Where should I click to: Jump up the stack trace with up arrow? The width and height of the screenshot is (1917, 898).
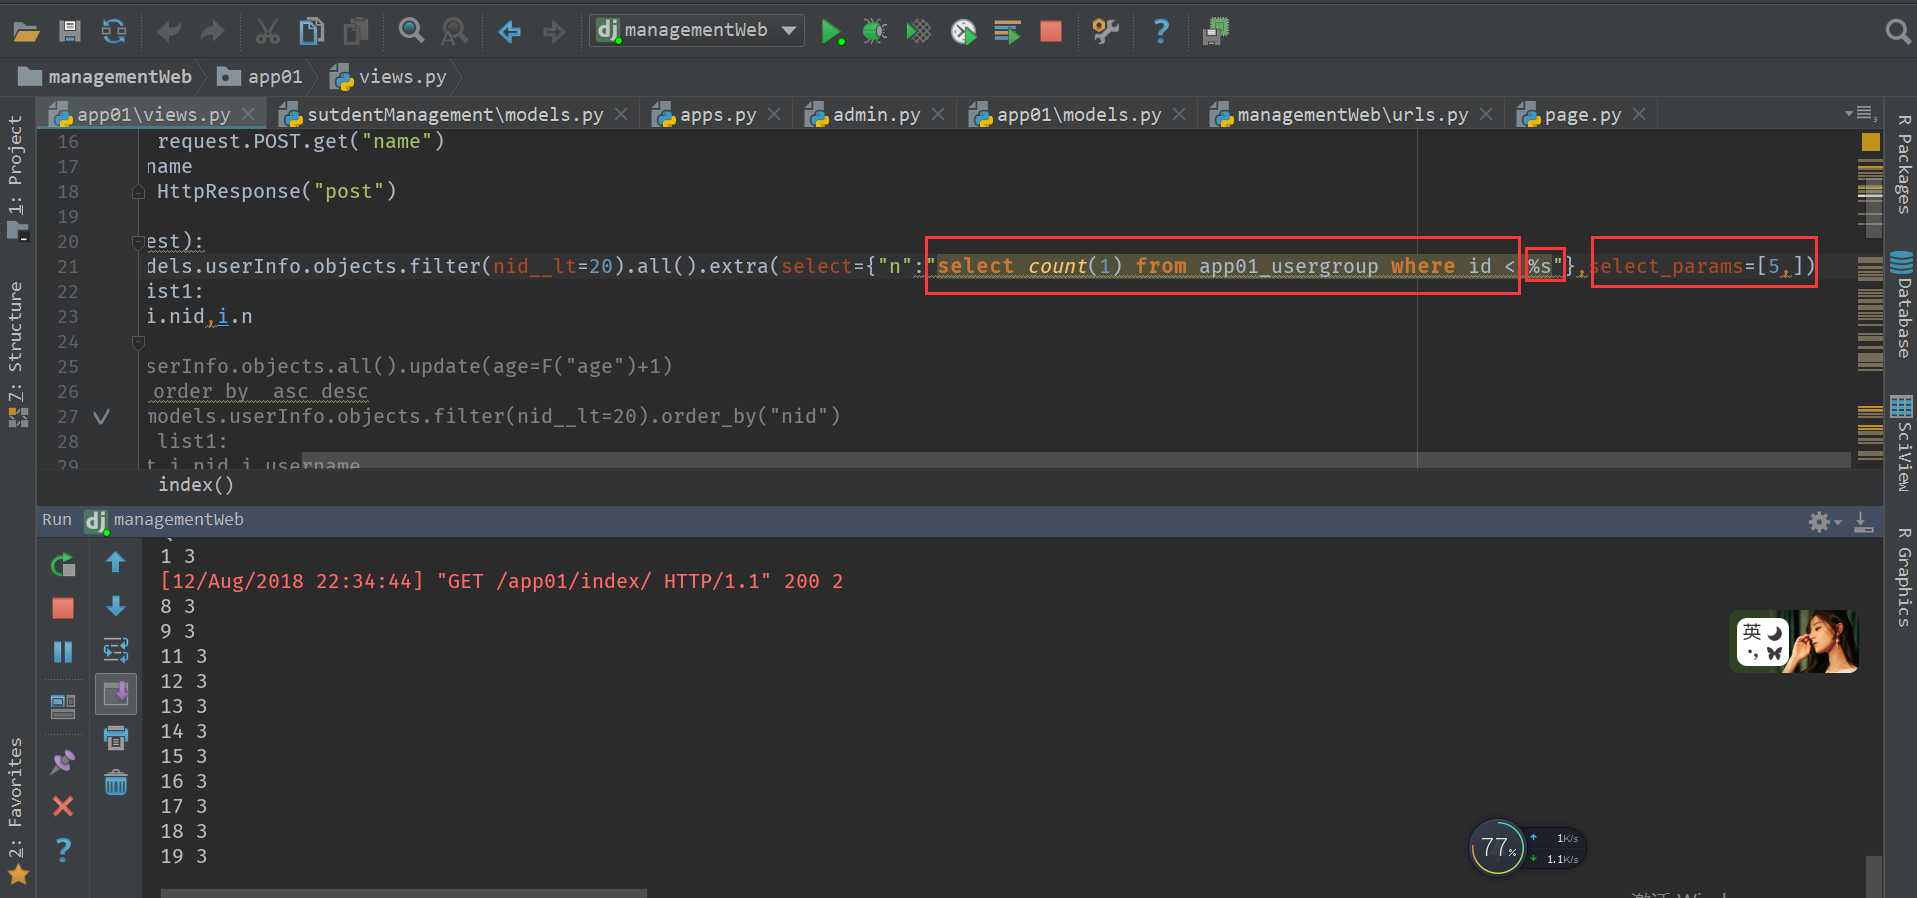(x=116, y=563)
